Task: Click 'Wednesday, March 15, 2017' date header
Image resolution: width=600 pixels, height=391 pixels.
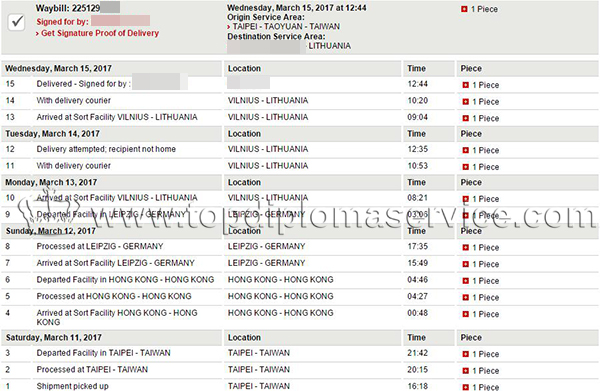Action: tap(58, 68)
